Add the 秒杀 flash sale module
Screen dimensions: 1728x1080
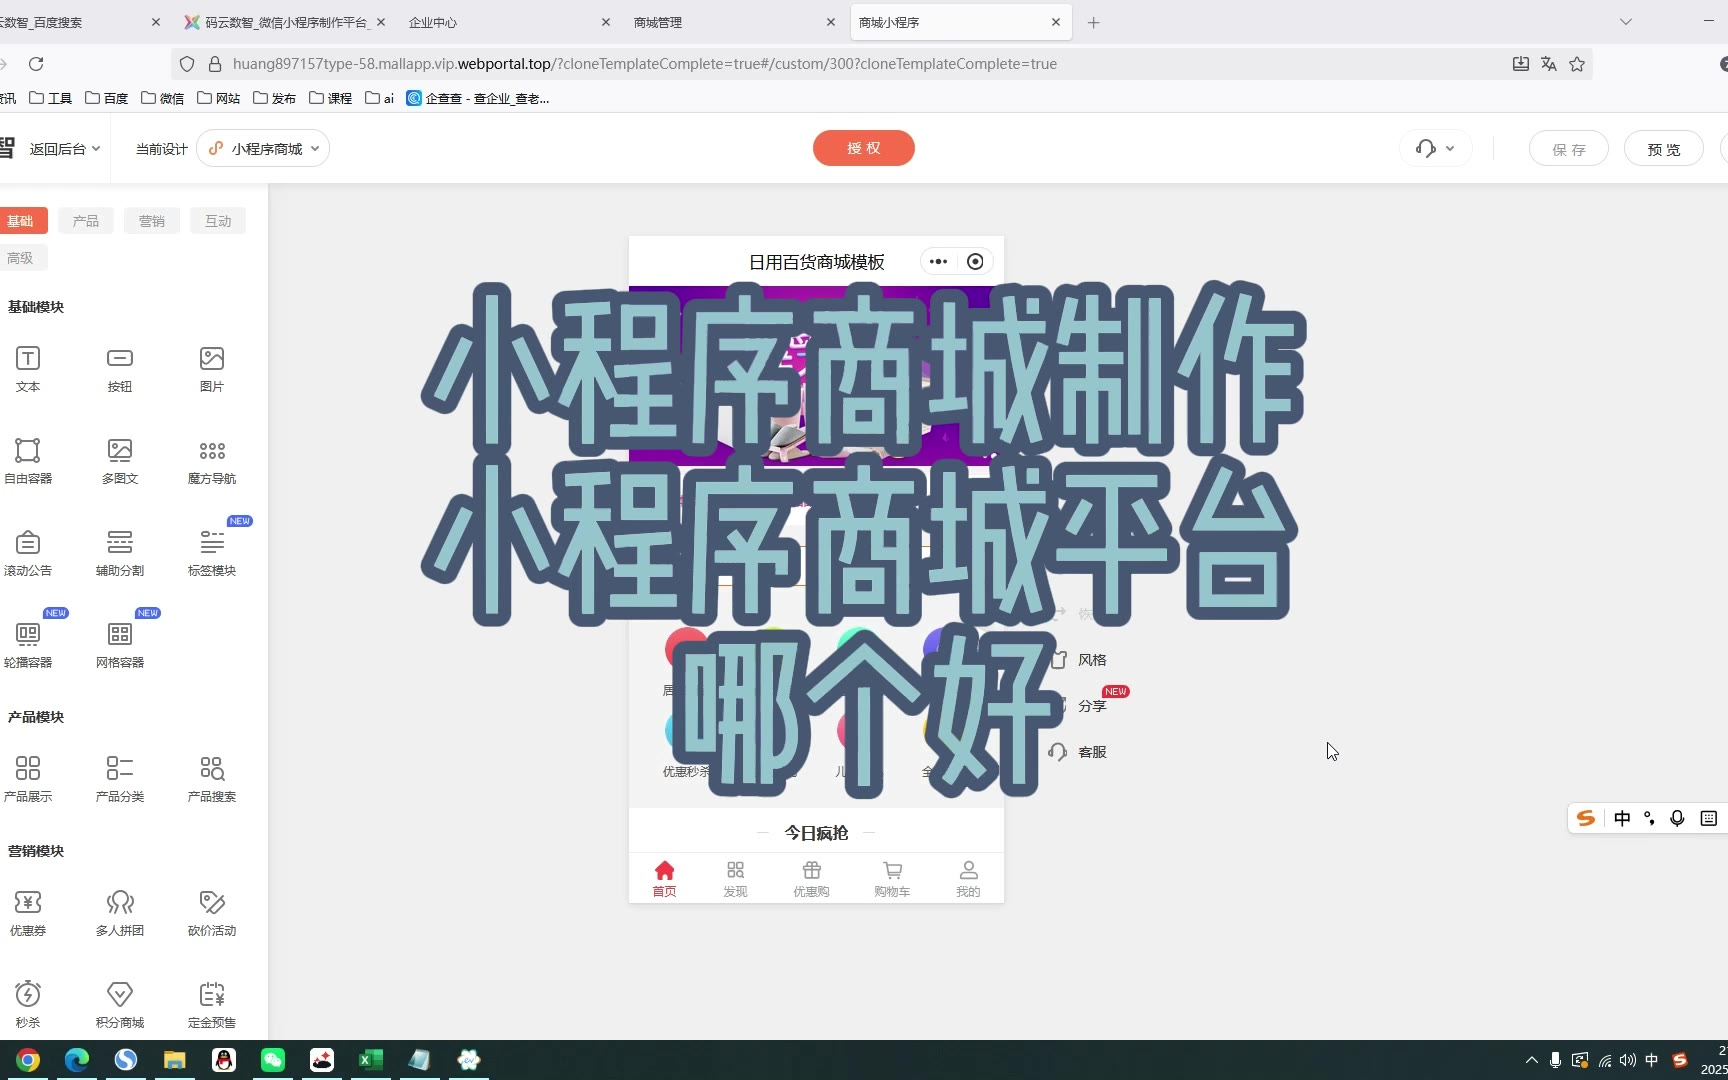tap(28, 1005)
